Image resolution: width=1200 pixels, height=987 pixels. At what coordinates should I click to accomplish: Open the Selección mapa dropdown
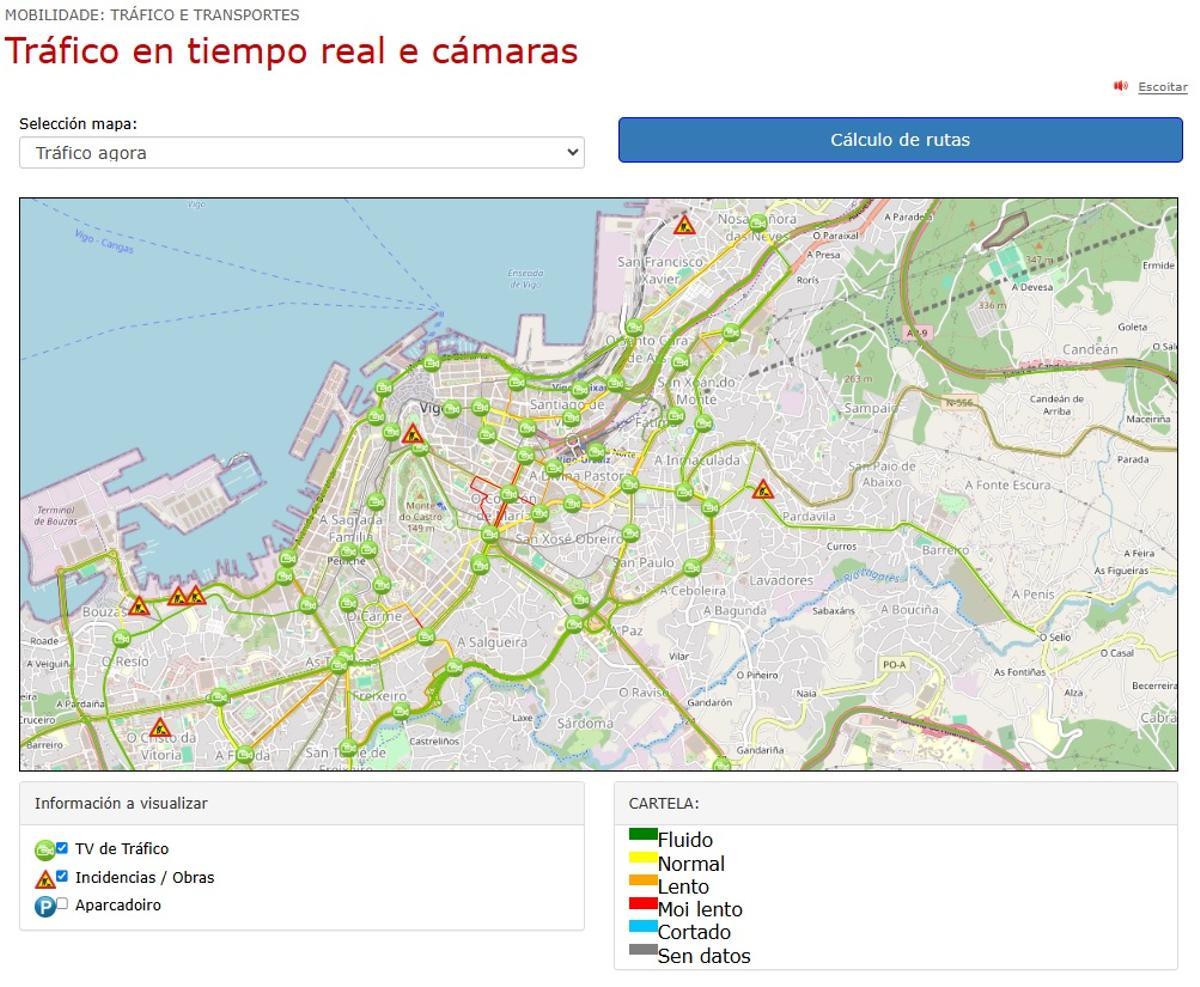click(300, 152)
